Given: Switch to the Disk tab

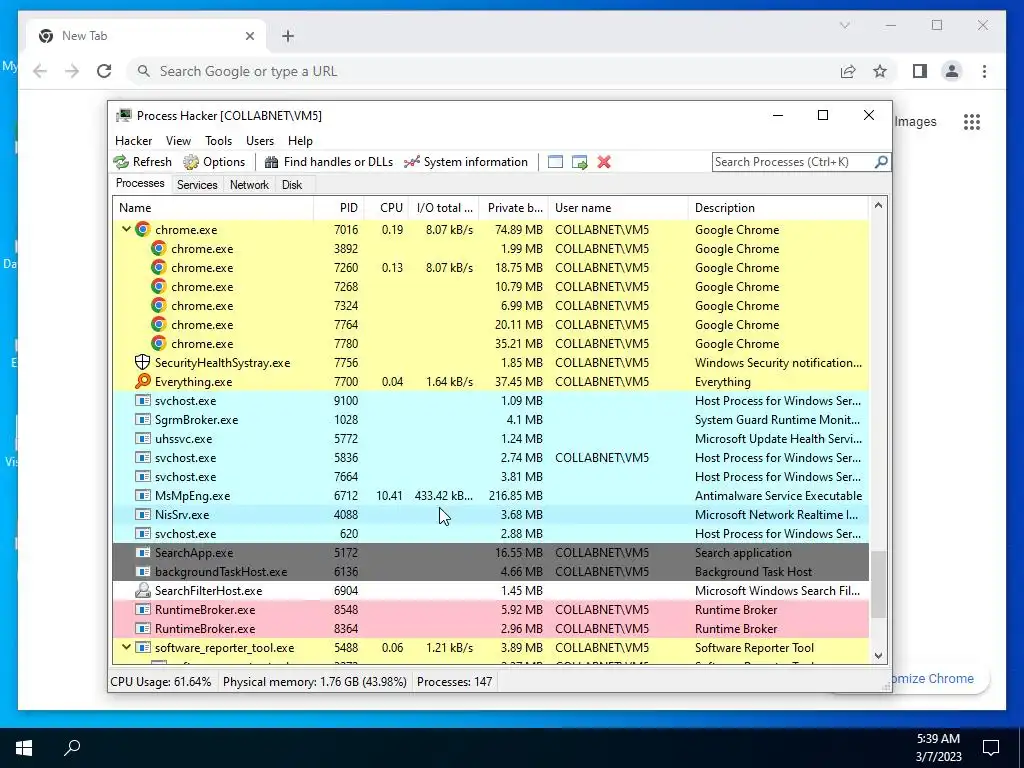Looking at the screenshot, I should (292, 185).
